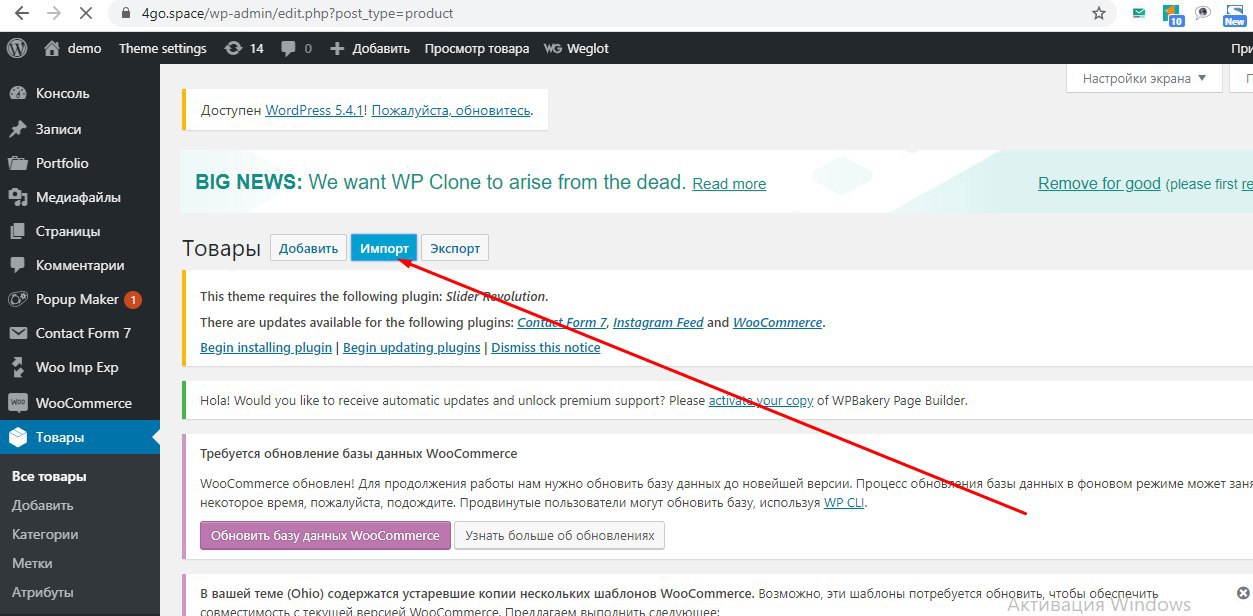This screenshot has height=616, width=1253.
Task: Open the comments bubble in admin bar
Action: pos(296,48)
